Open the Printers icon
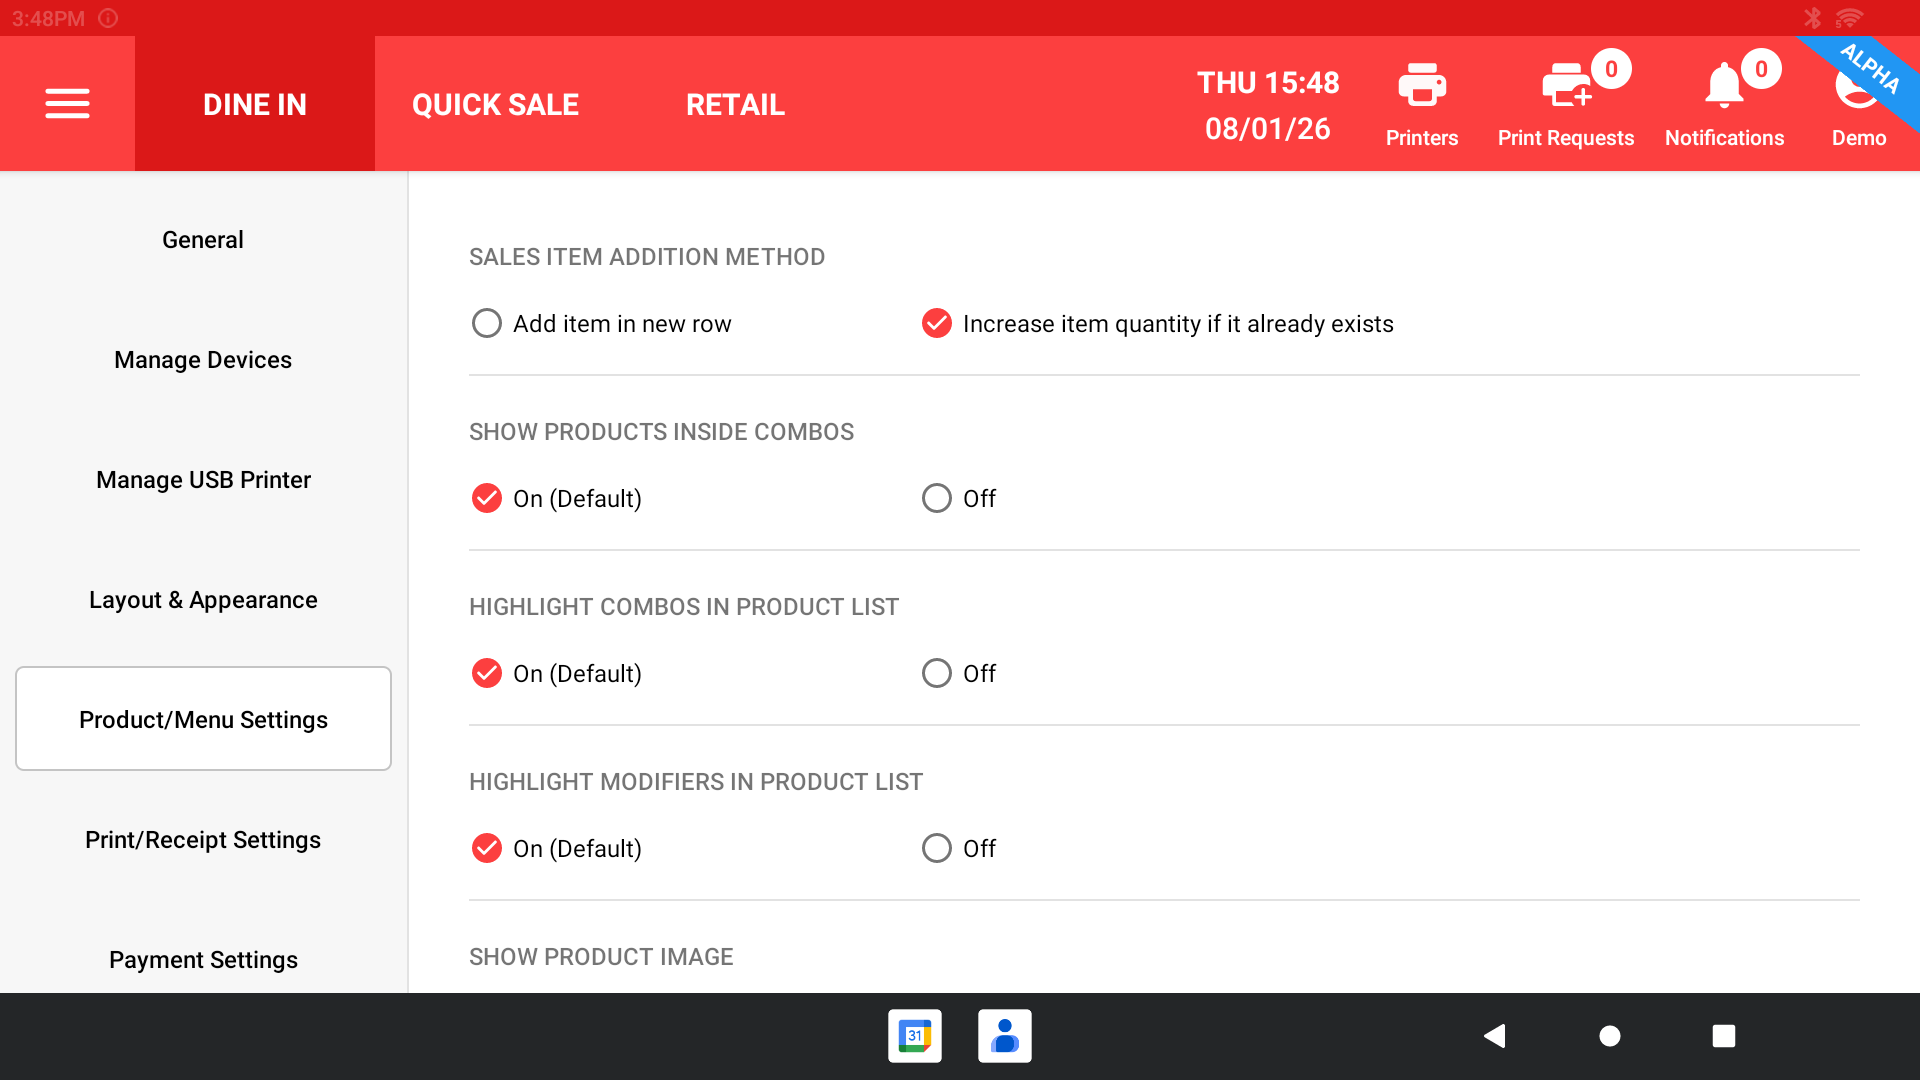 [x=1421, y=103]
